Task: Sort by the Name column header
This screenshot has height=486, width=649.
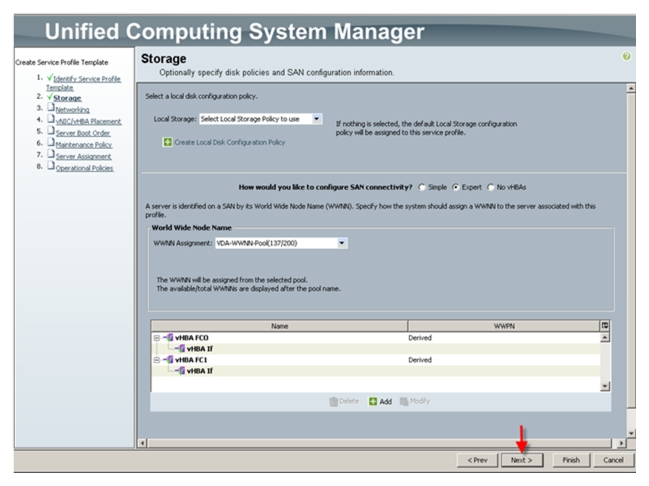Action: (x=279, y=326)
